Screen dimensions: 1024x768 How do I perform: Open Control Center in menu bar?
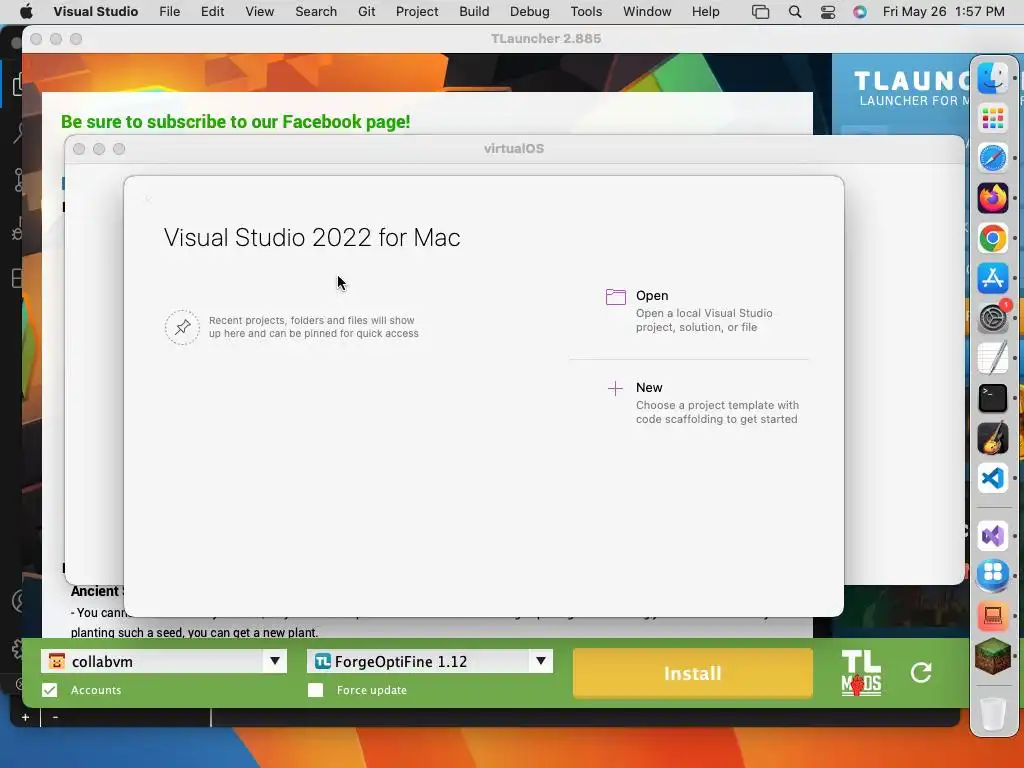[x=827, y=12]
